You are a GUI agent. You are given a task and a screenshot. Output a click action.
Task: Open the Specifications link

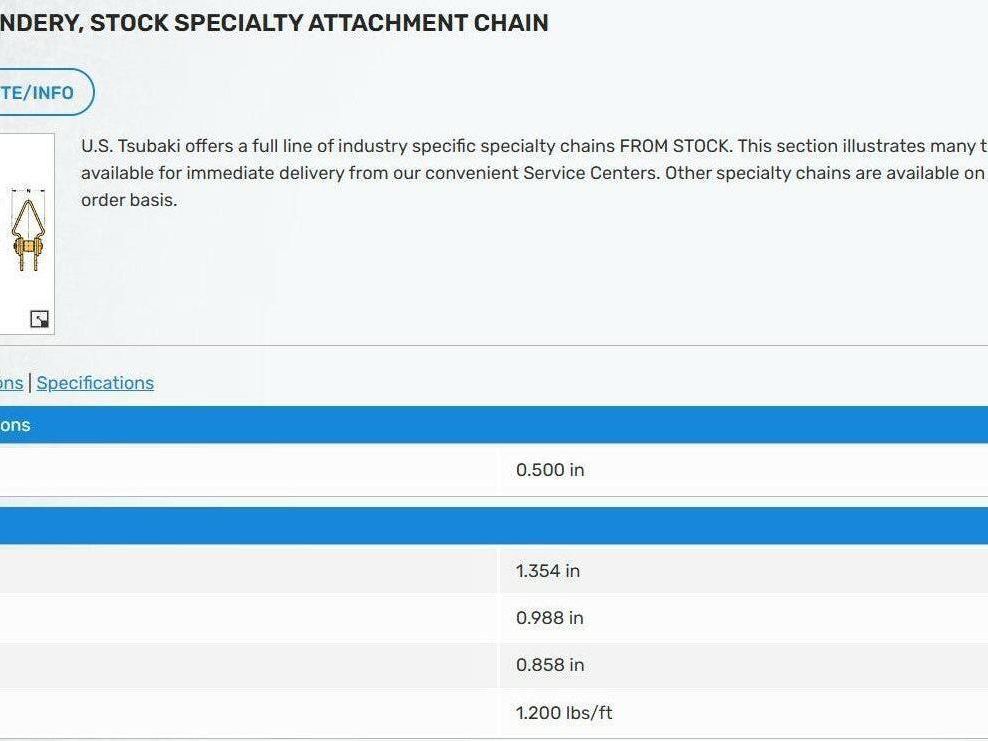point(95,383)
